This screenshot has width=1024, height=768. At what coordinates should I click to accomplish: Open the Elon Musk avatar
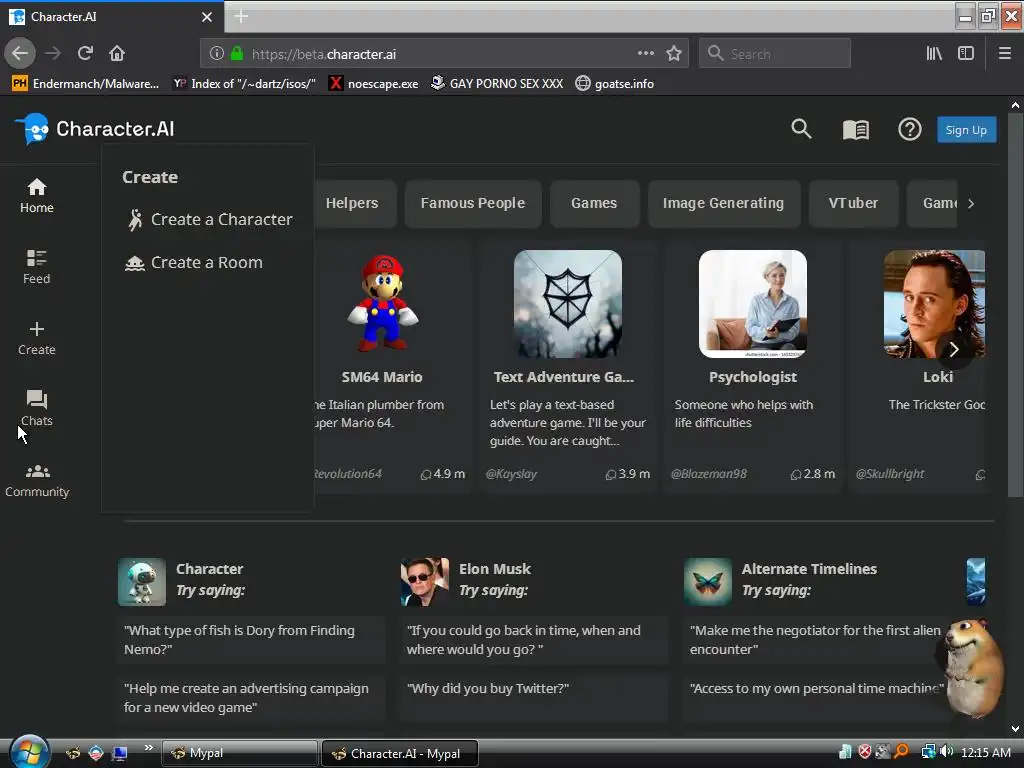coord(424,581)
